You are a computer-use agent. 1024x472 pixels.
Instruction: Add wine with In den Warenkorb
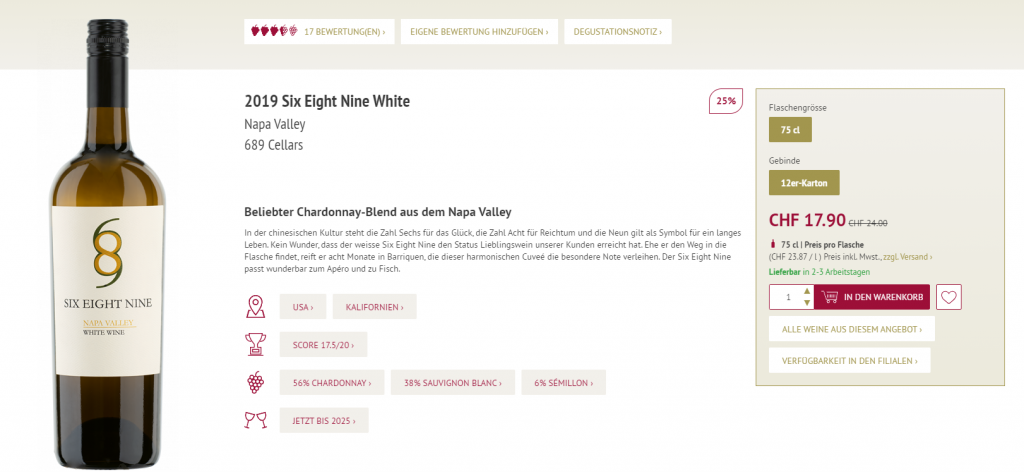click(872, 297)
